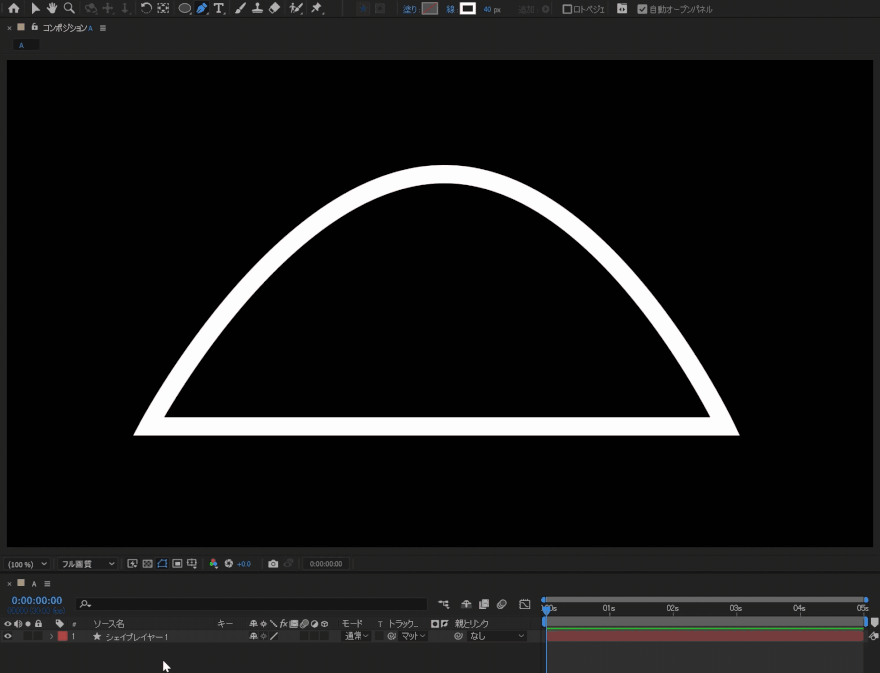Open the フル画質 resolution dropdown
The height and width of the screenshot is (673, 880).
point(87,564)
